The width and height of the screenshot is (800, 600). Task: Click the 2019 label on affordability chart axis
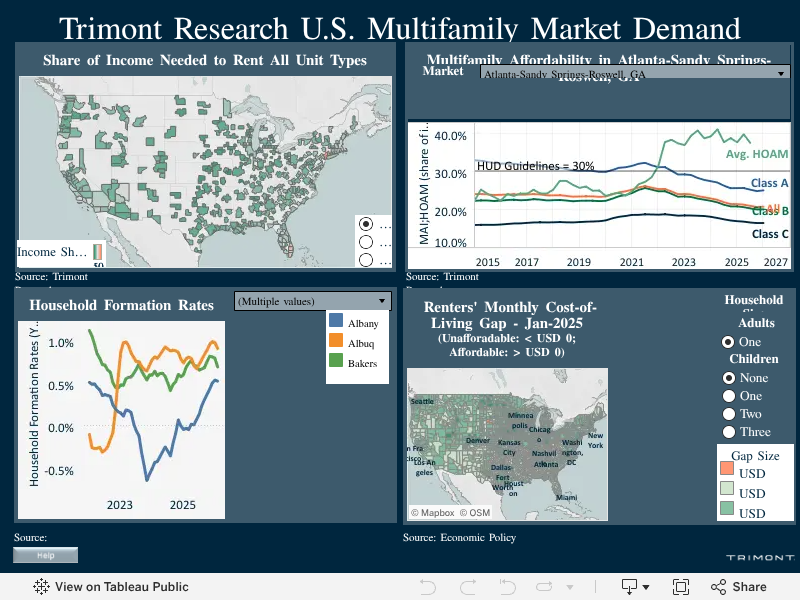tap(579, 262)
